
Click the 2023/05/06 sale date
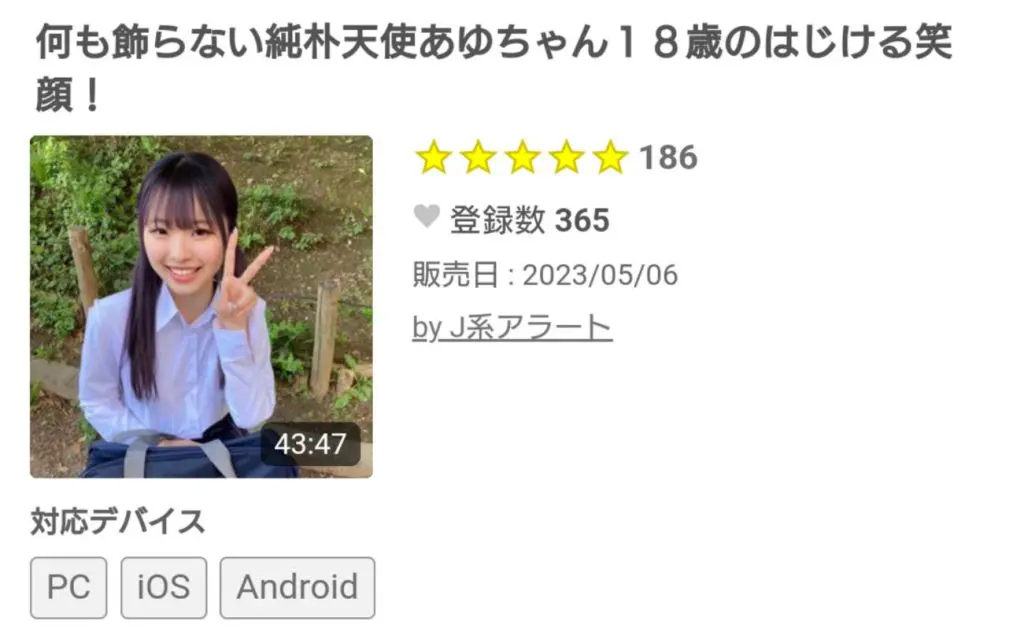[600, 275]
